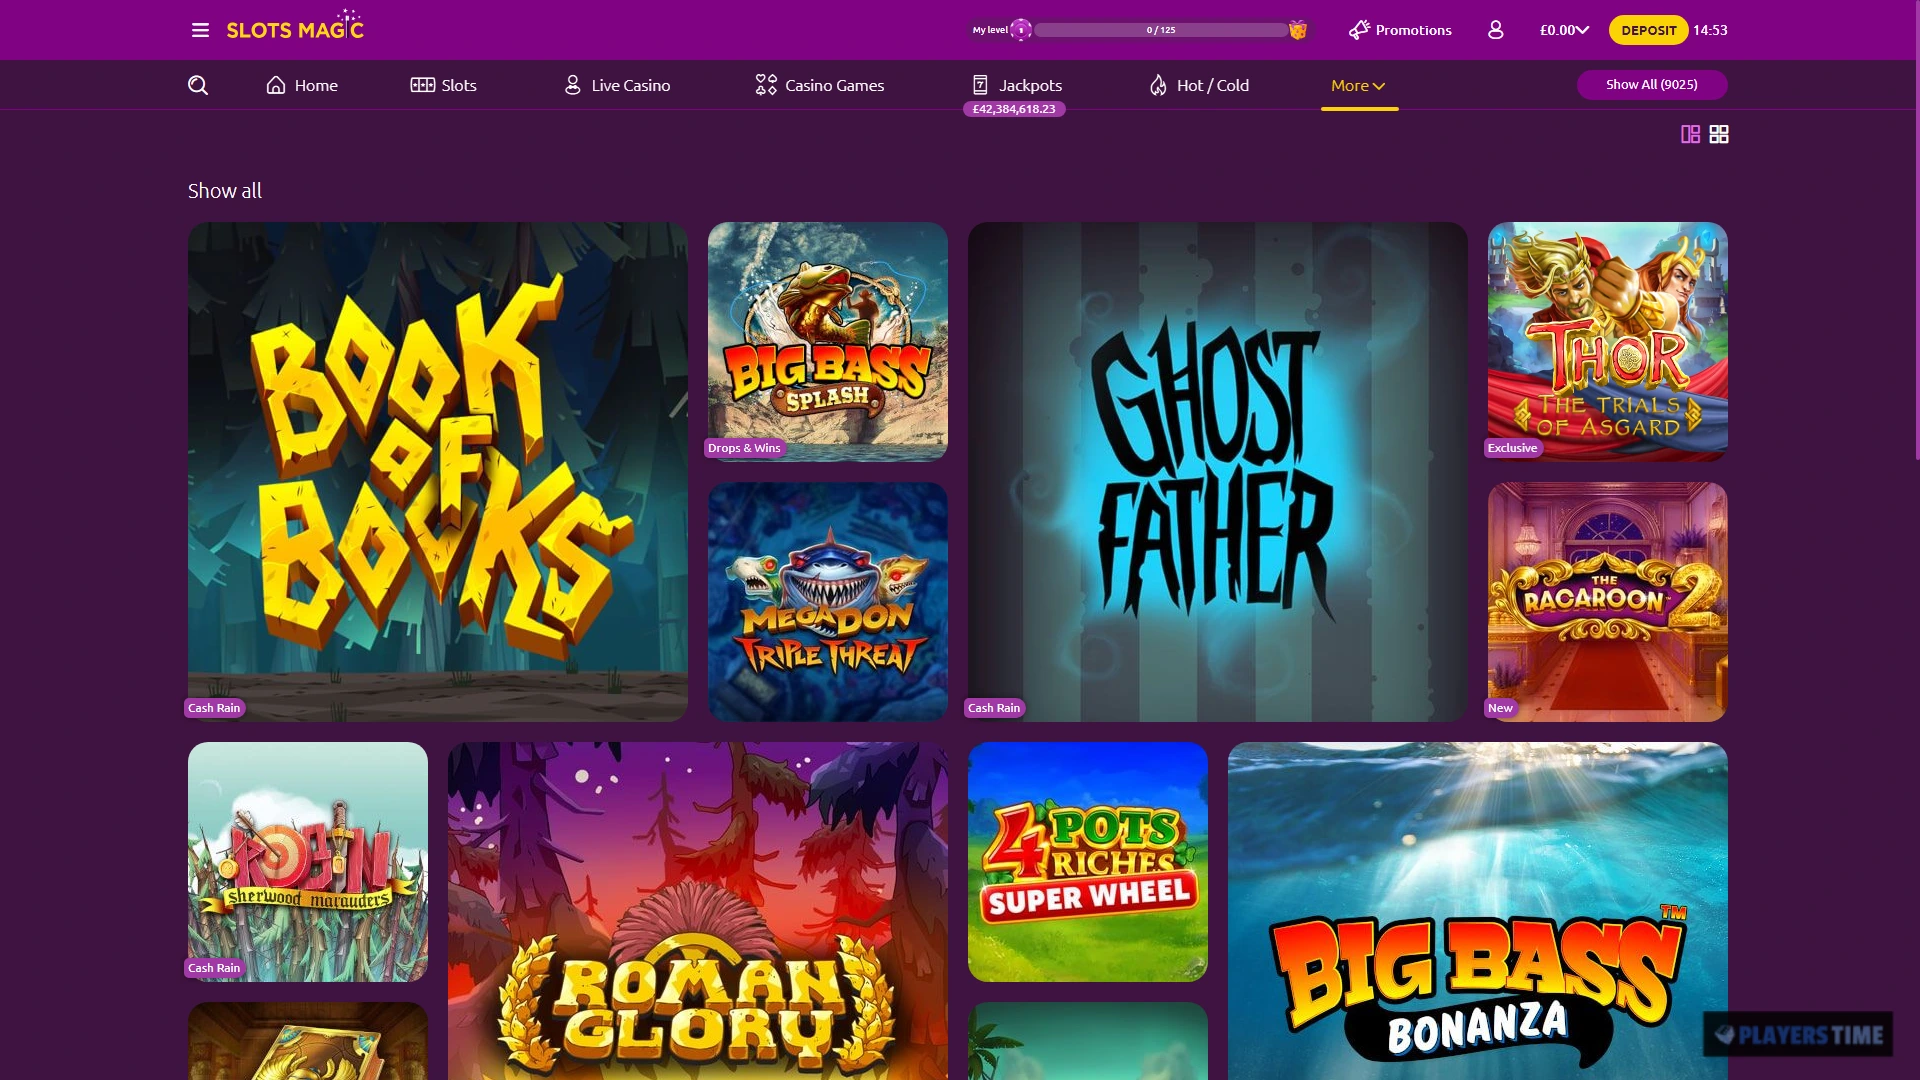Open the Ghost Father game
Viewport: 1920px width, 1080px height.
(1218, 472)
